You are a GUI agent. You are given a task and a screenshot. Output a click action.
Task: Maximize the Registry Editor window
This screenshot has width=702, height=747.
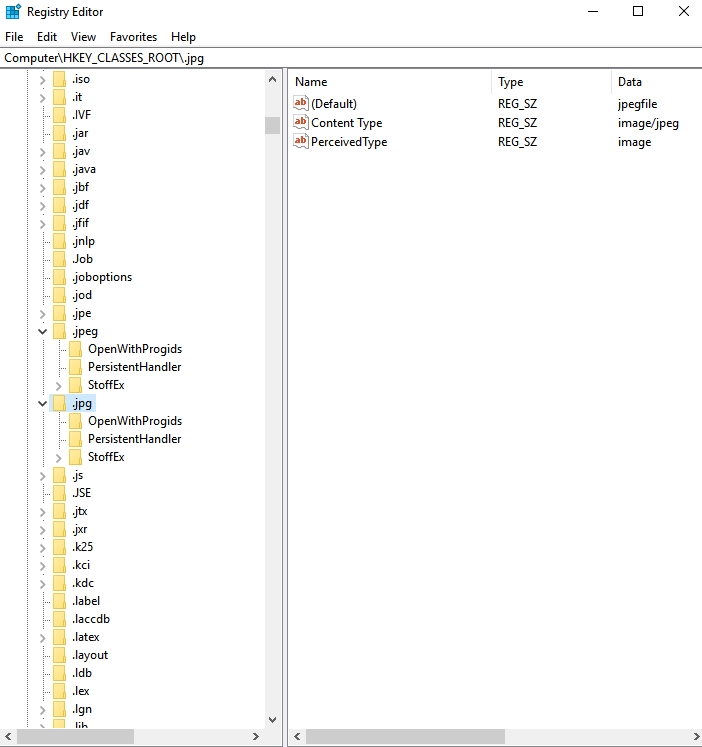638,11
